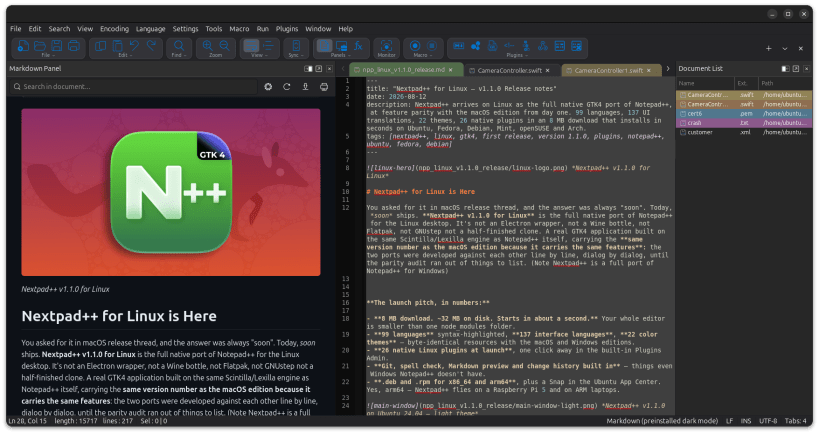Toggle word wrap in View group
Image resolution: width=819 pixels, height=434 pixels.
click(x=251, y=46)
